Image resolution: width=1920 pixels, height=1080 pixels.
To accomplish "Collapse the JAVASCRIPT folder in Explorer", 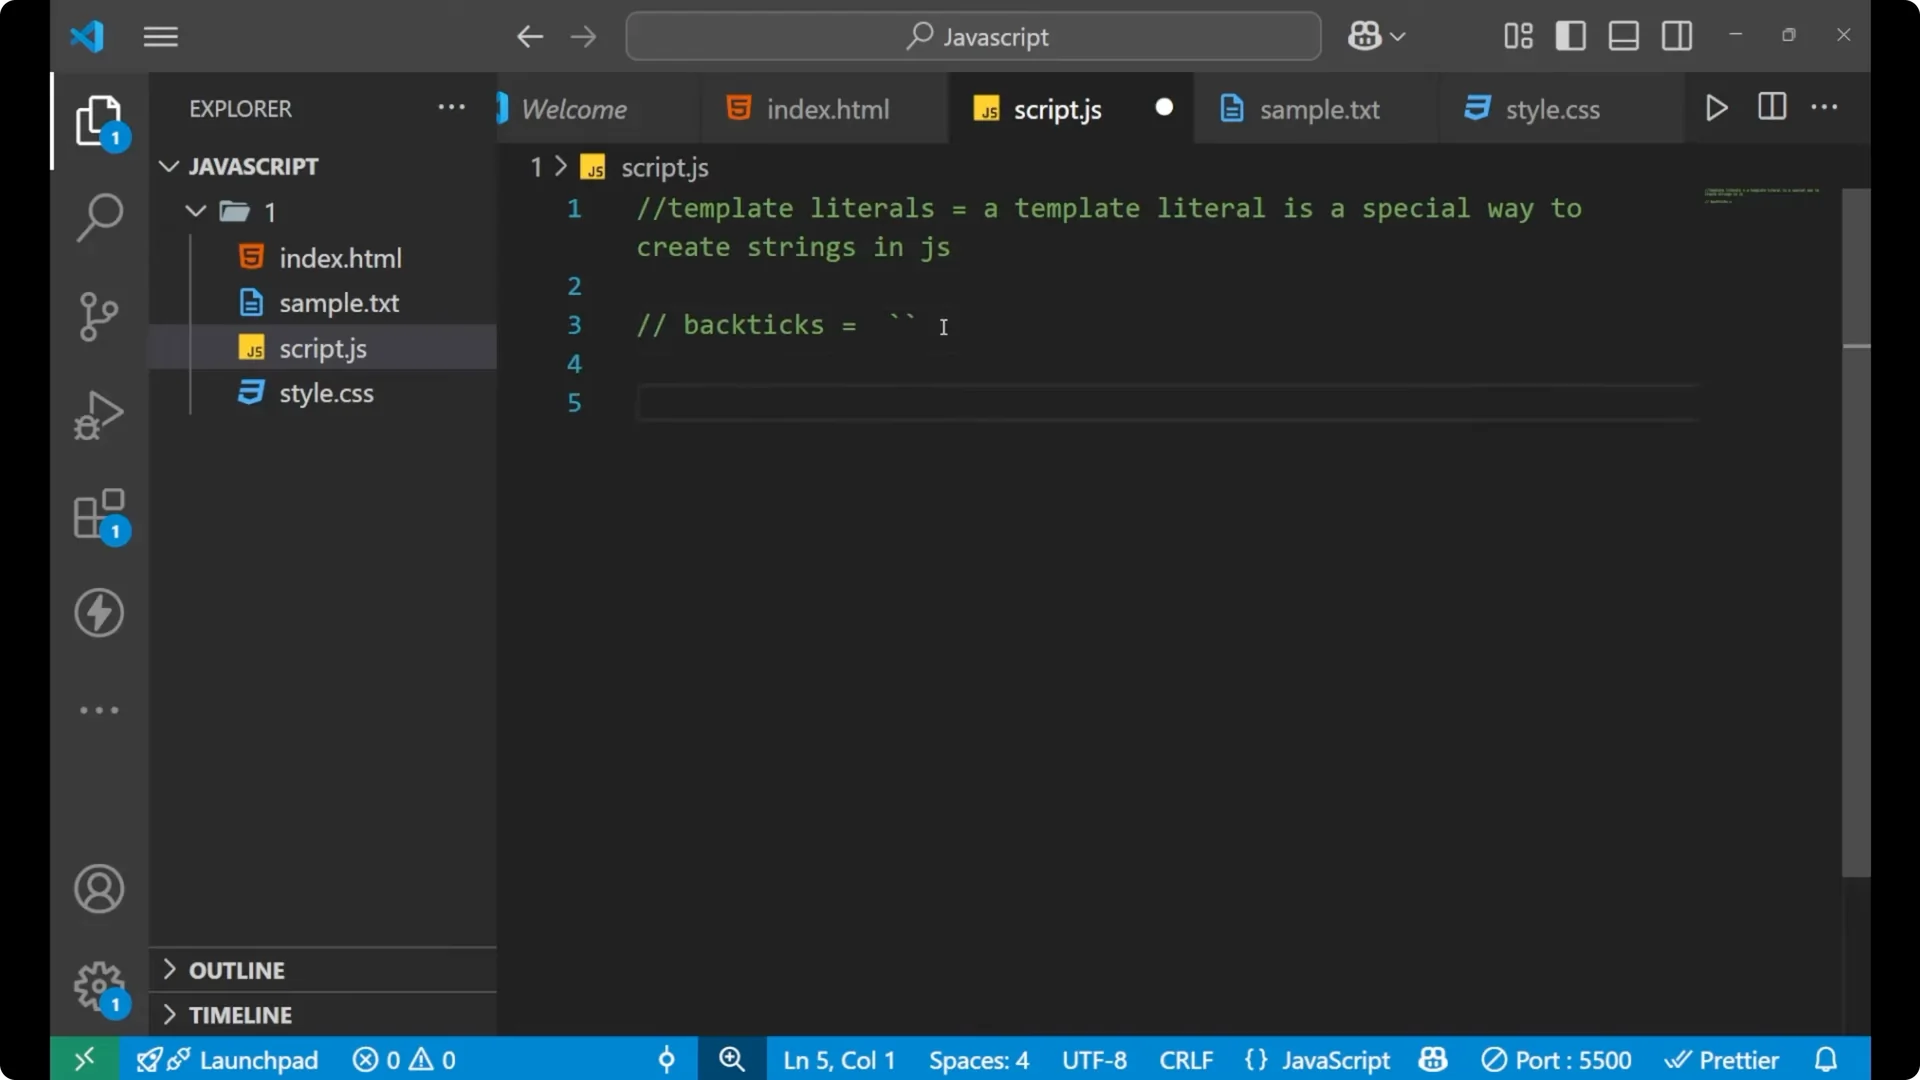I will click(x=168, y=166).
